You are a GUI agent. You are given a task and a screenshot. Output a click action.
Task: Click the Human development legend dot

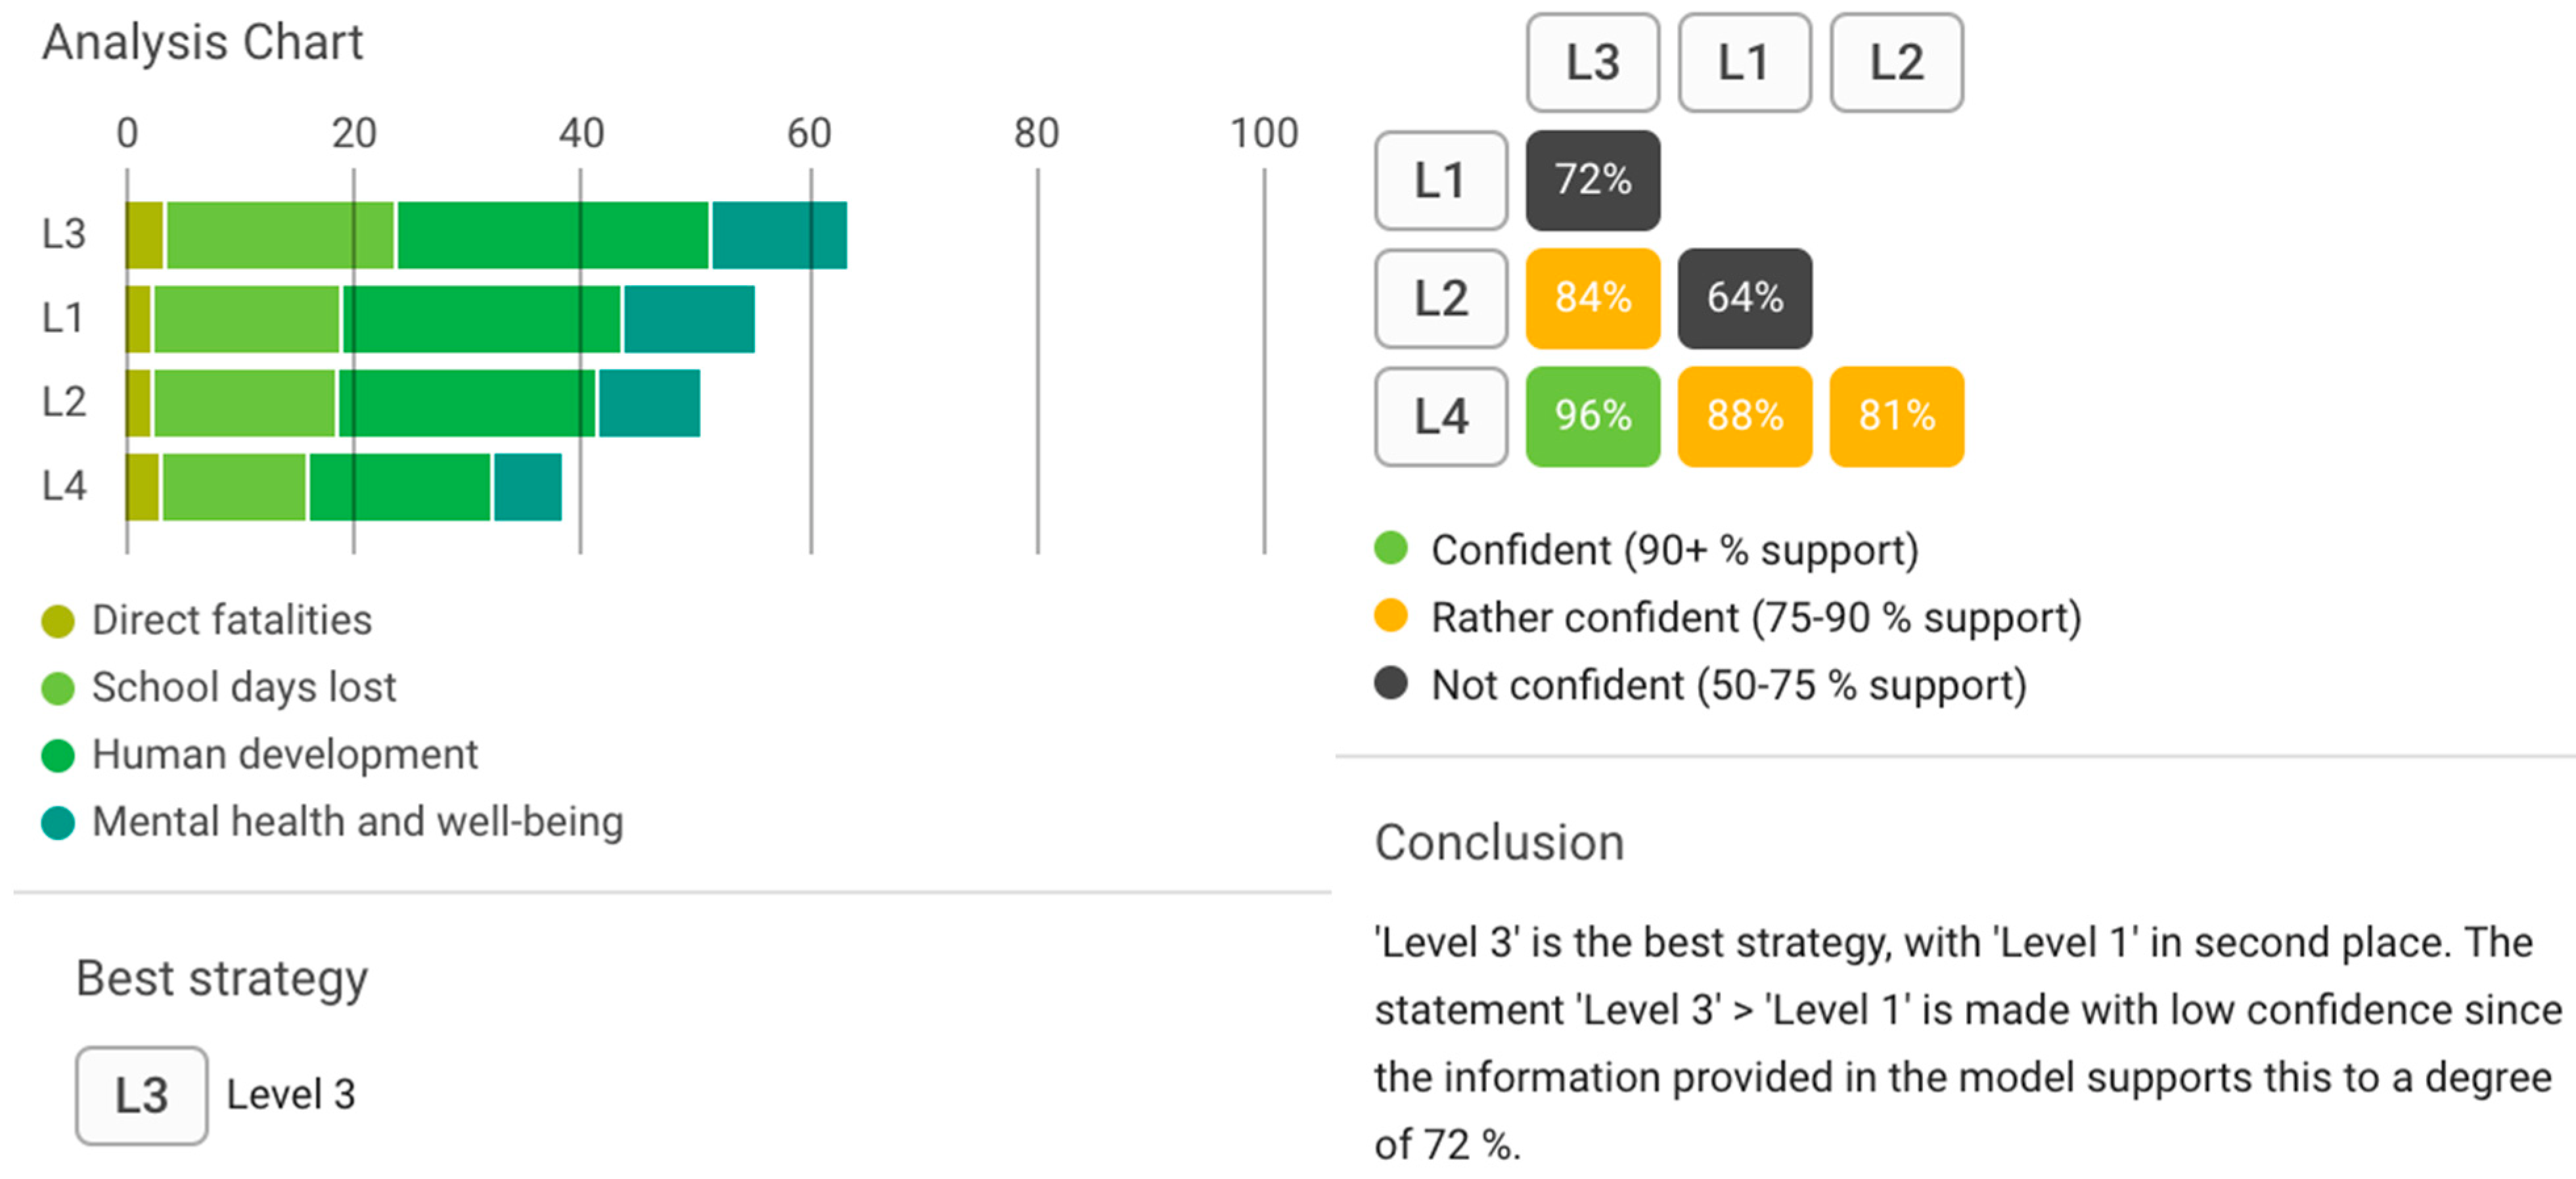tap(58, 755)
